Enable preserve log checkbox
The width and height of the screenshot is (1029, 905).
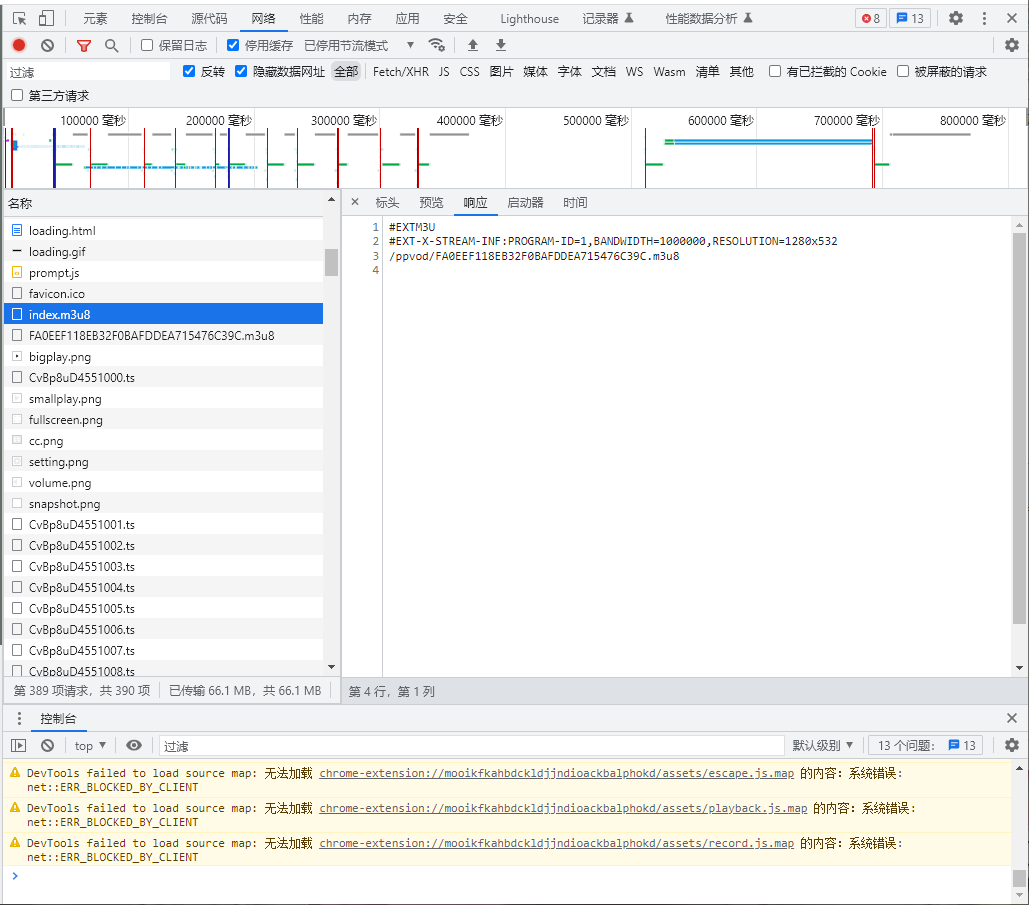[147, 45]
